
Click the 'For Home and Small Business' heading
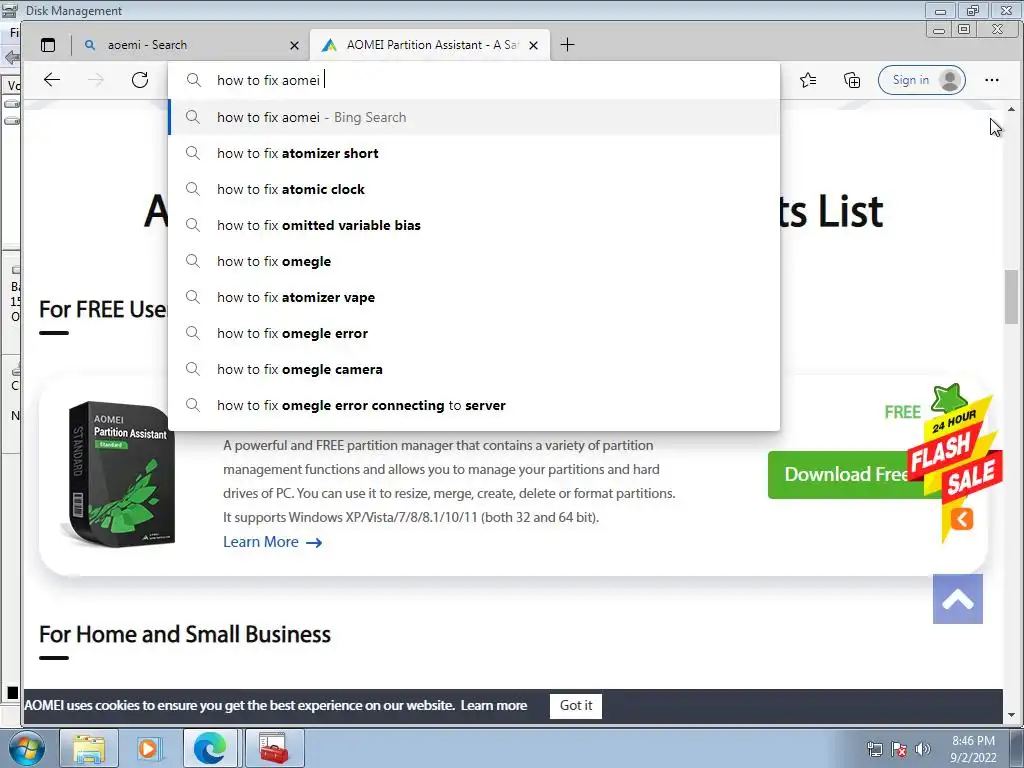[185, 634]
